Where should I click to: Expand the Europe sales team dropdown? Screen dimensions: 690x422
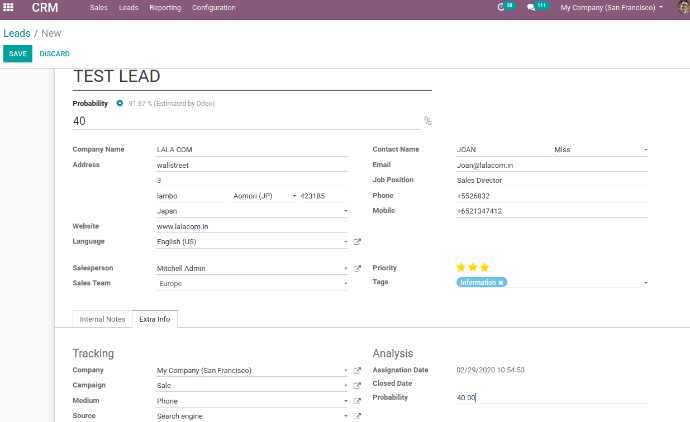click(x=345, y=283)
